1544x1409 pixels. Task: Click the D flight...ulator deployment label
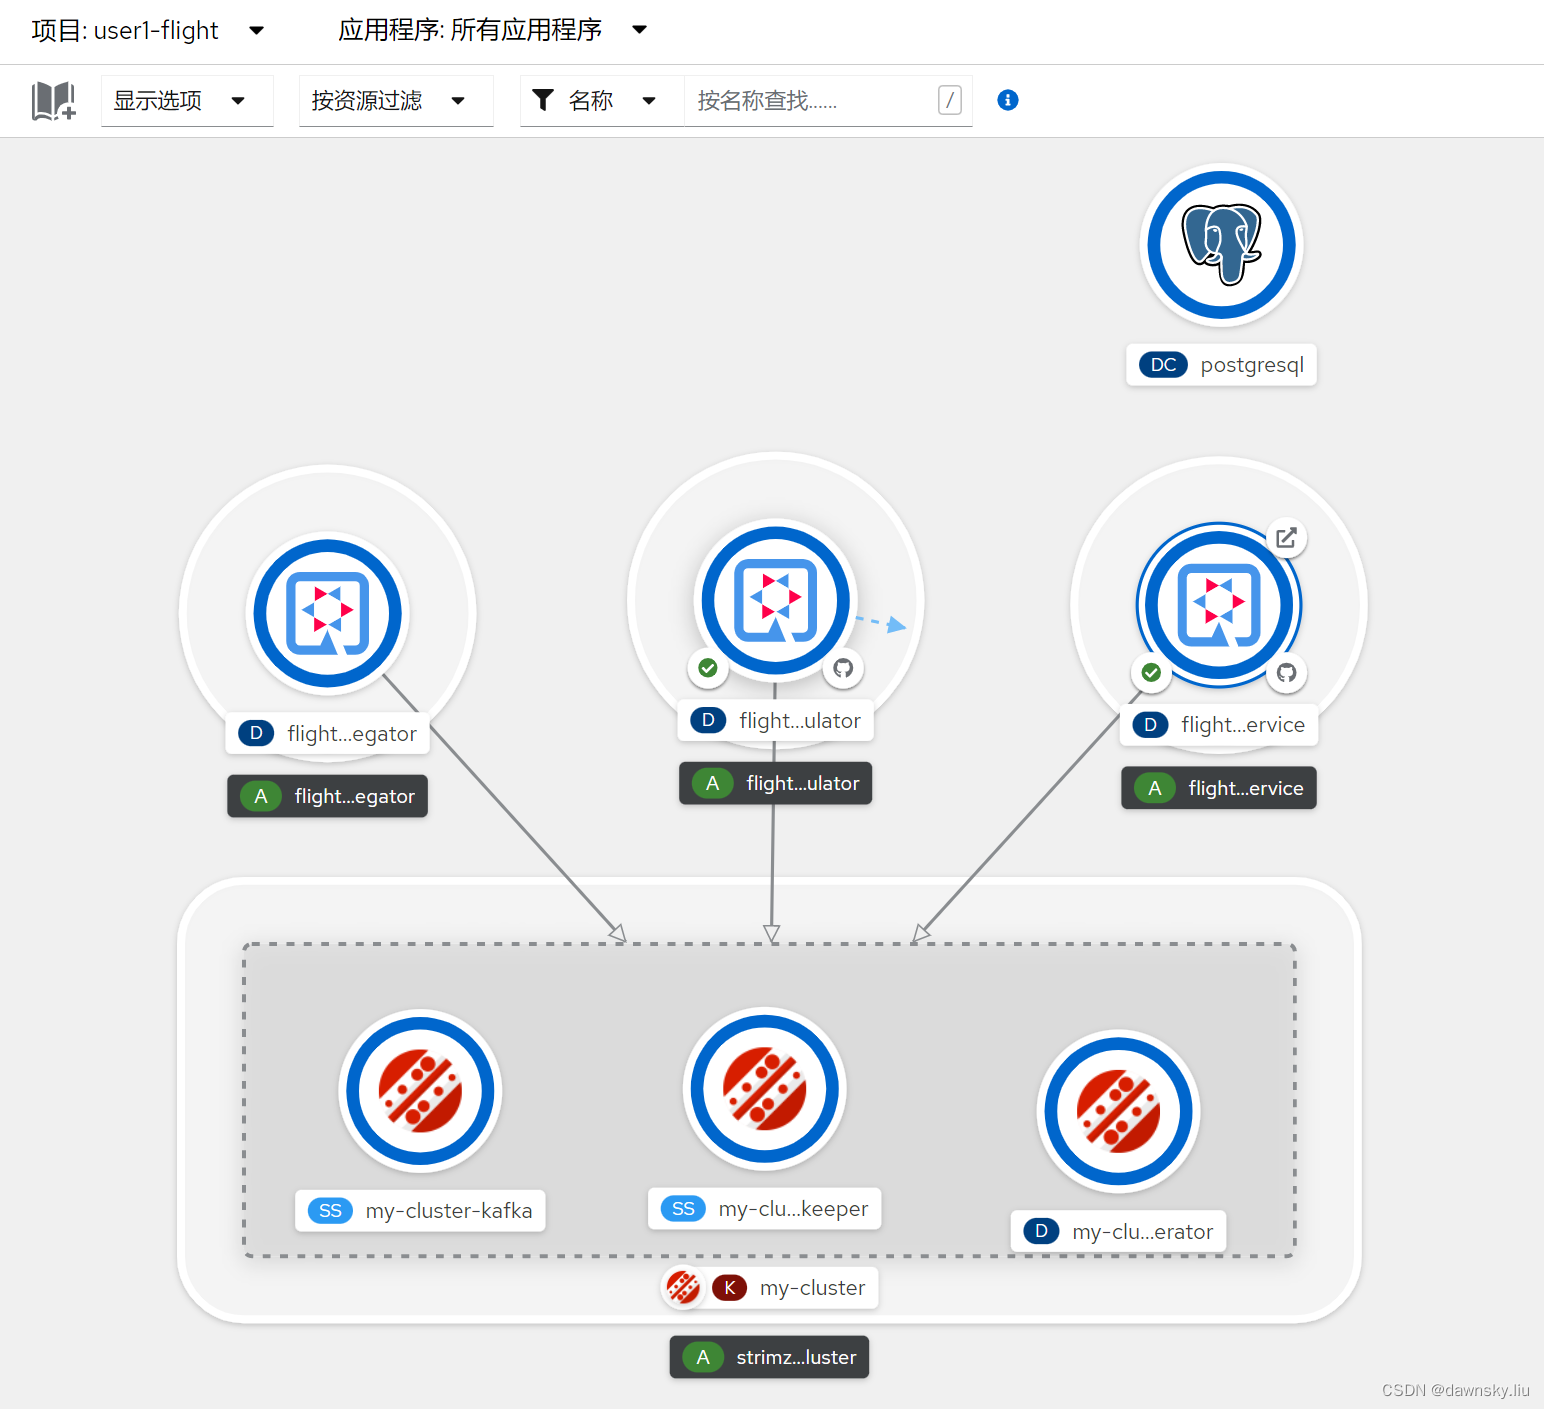[x=775, y=721]
